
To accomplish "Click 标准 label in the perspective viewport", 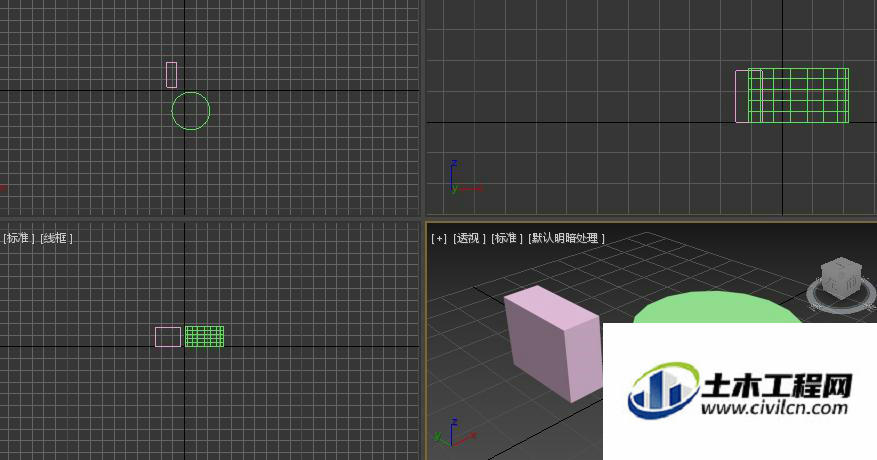I will point(506,238).
